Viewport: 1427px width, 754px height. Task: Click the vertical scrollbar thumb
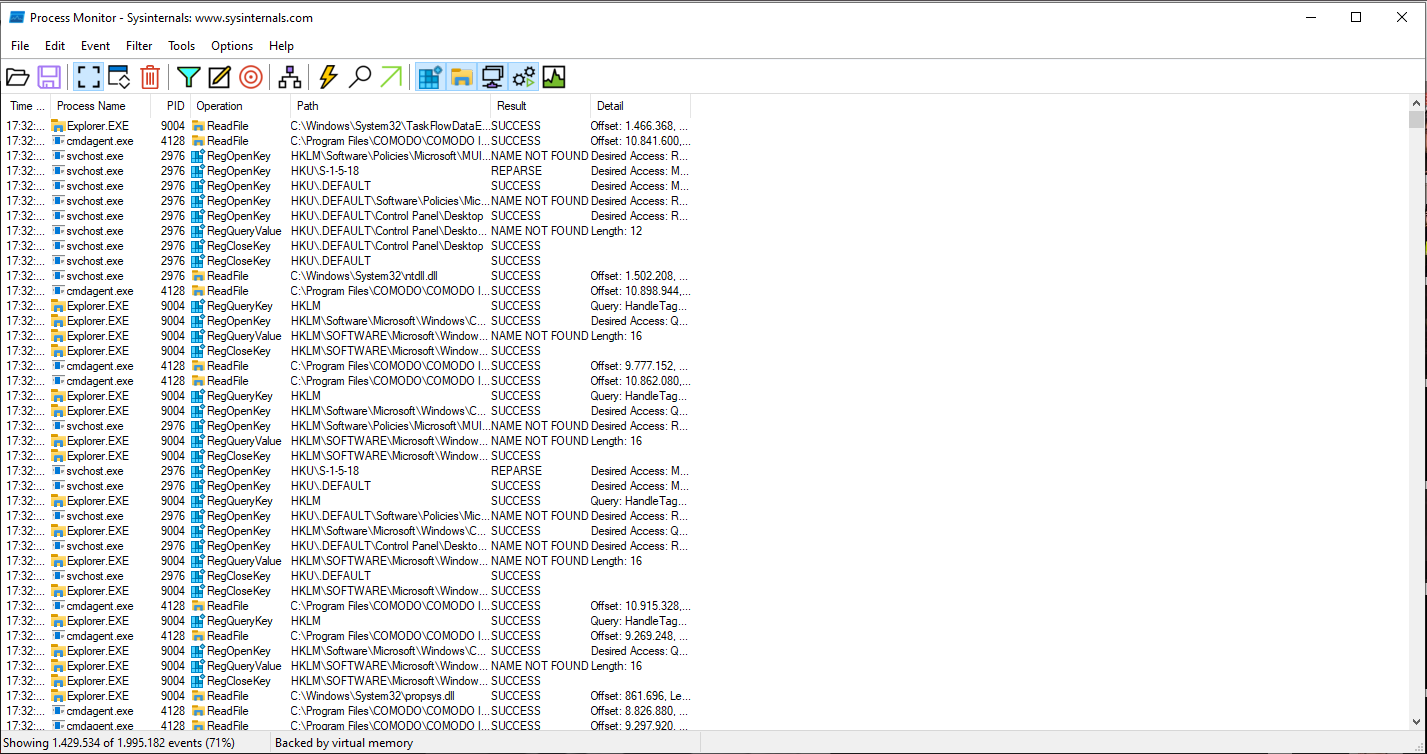[1416, 120]
